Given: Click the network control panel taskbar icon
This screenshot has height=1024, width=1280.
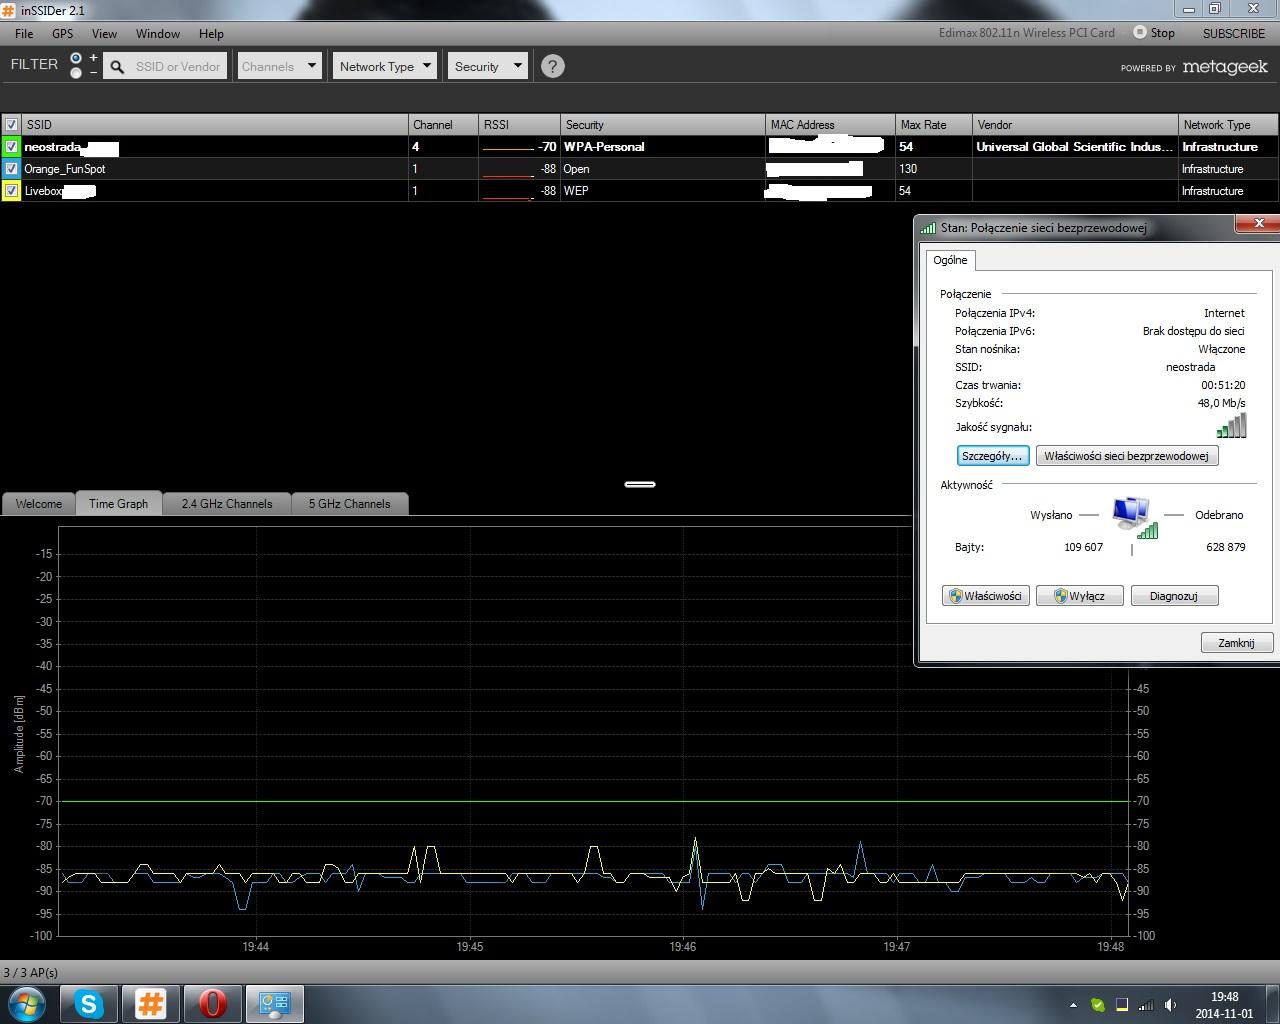Looking at the screenshot, I should click(274, 1003).
